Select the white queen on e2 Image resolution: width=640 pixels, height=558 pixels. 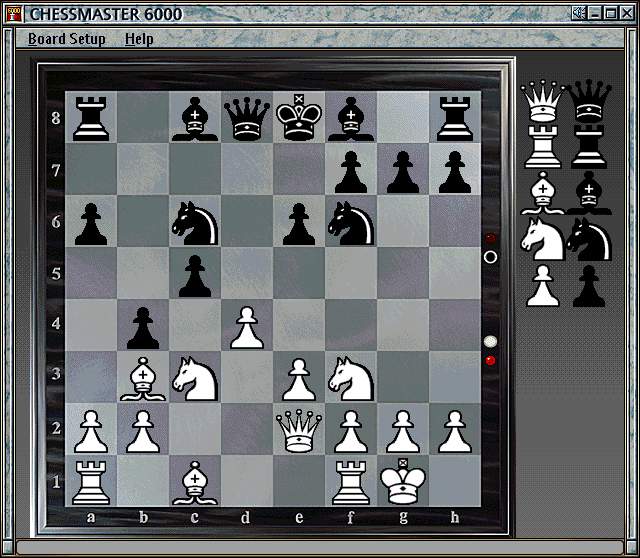click(x=299, y=431)
